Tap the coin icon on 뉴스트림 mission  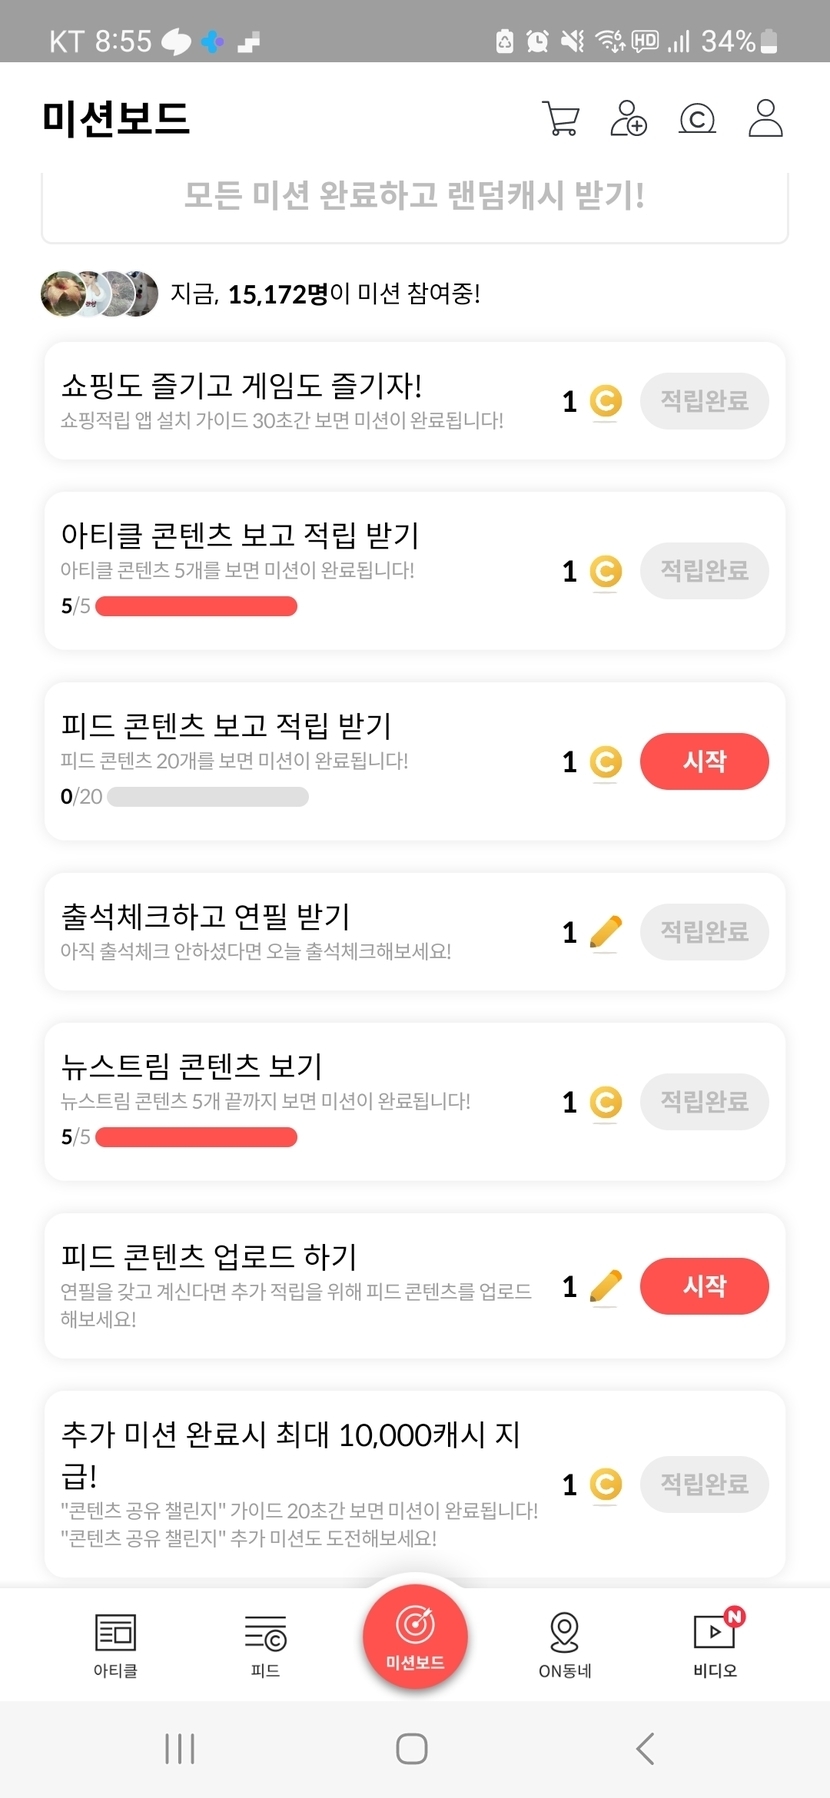click(605, 1102)
